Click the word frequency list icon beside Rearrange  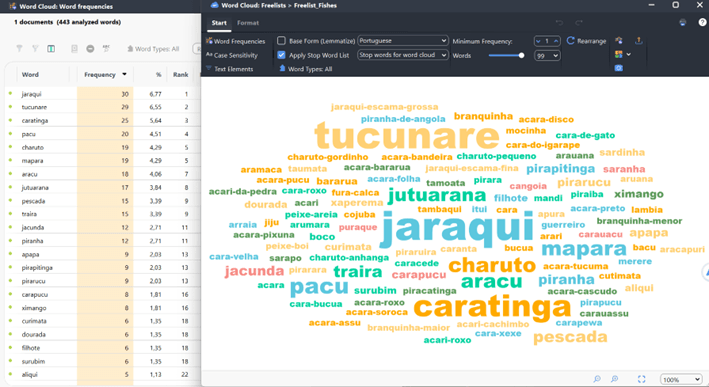(619, 41)
